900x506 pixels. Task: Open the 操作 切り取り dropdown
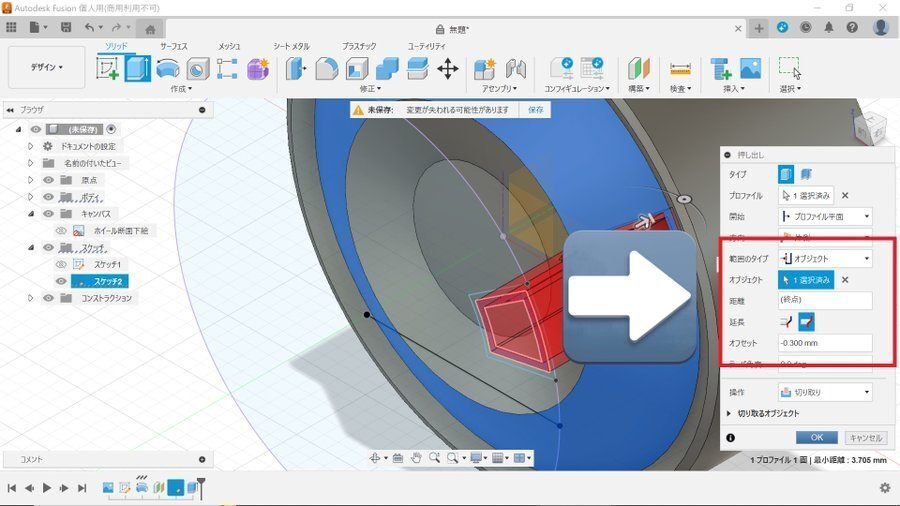[825, 392]
